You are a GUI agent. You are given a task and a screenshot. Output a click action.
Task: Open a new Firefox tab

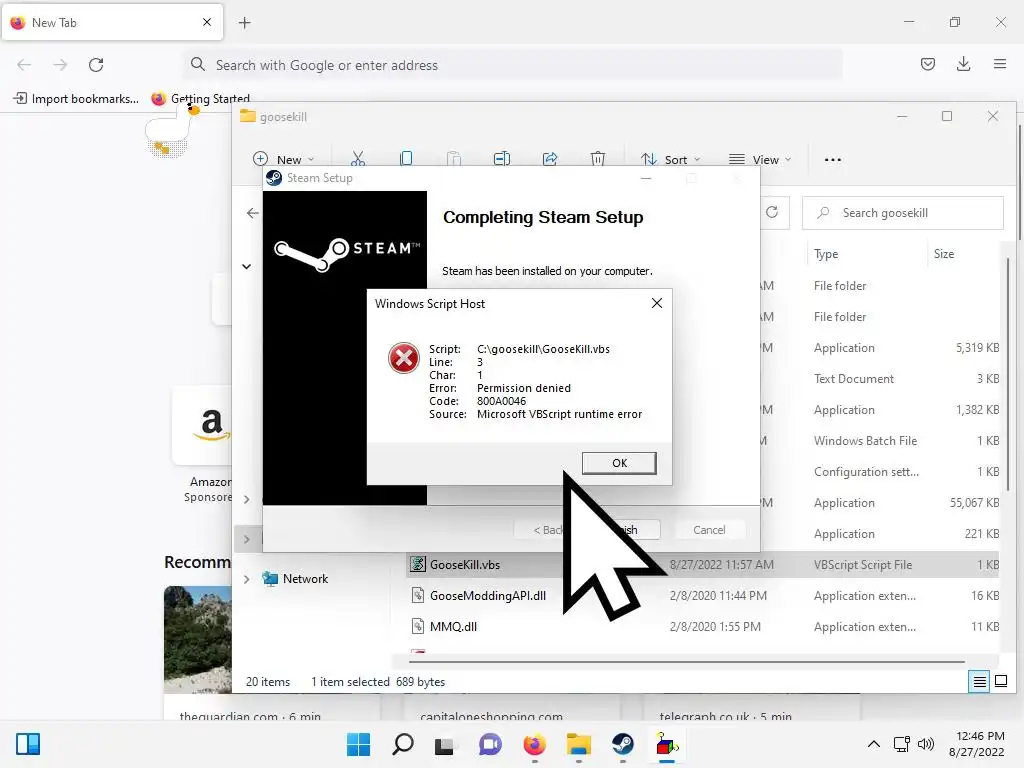tap(244, 23)
